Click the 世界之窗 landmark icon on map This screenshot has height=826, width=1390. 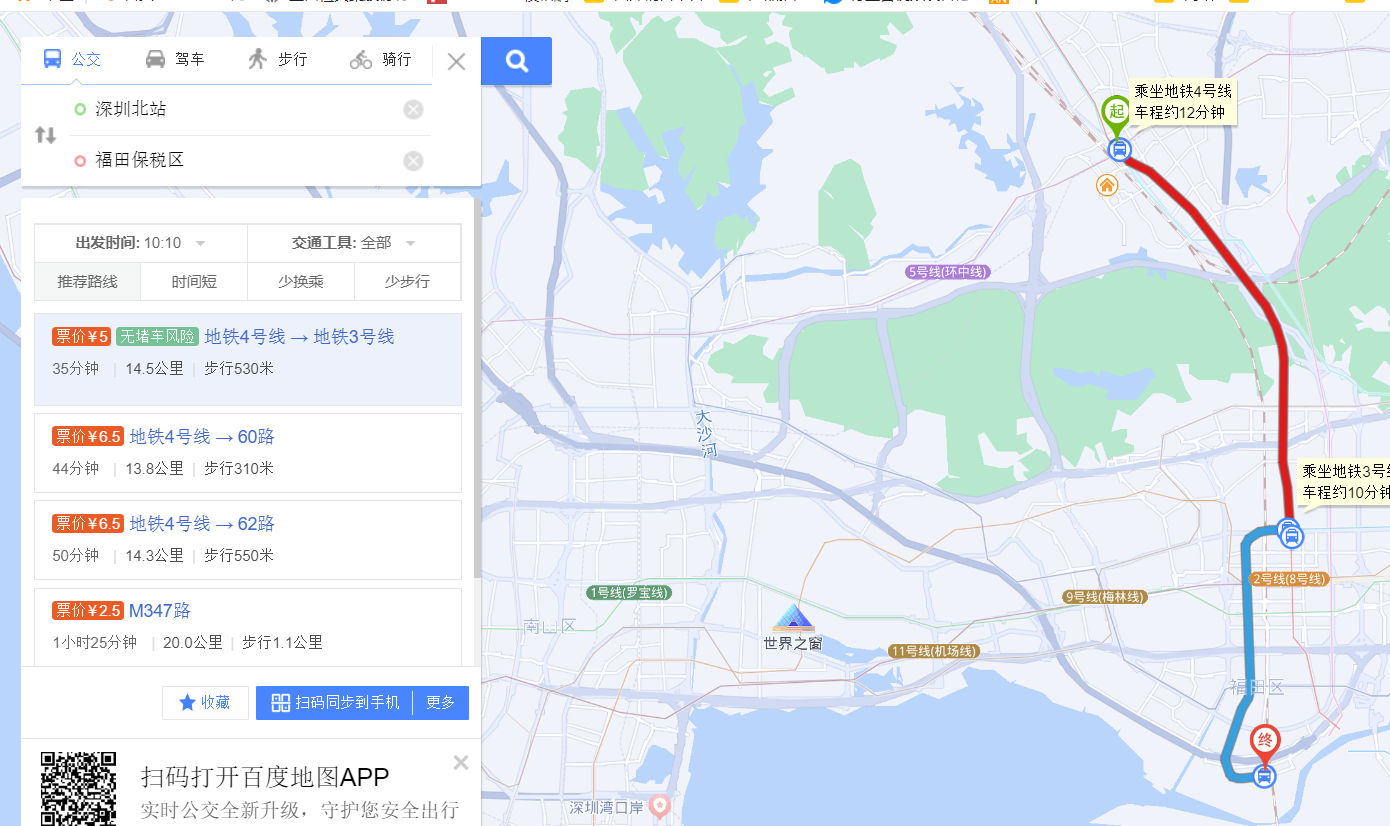click(794, 618)
